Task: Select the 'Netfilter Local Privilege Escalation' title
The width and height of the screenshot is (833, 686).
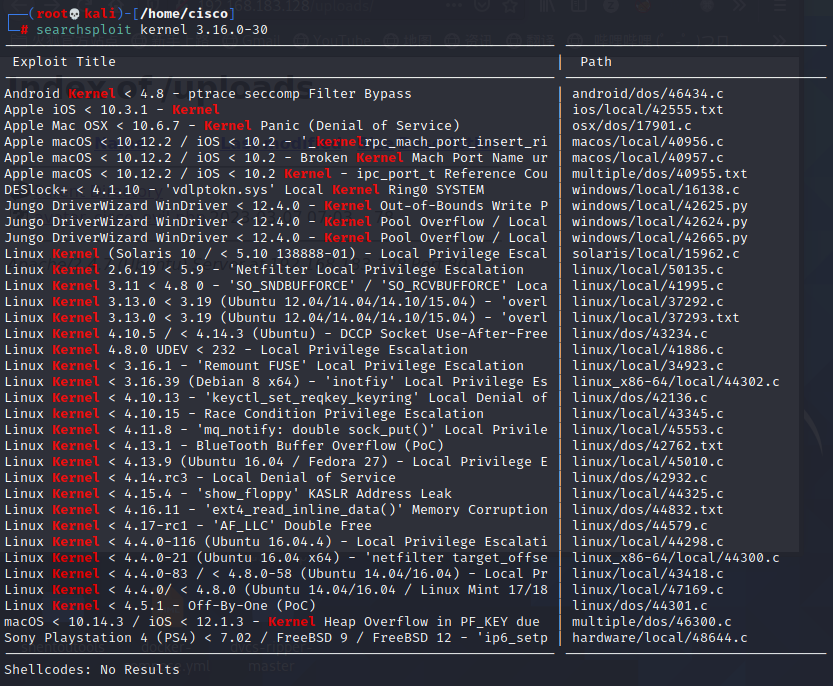Action: click(264, 269)
